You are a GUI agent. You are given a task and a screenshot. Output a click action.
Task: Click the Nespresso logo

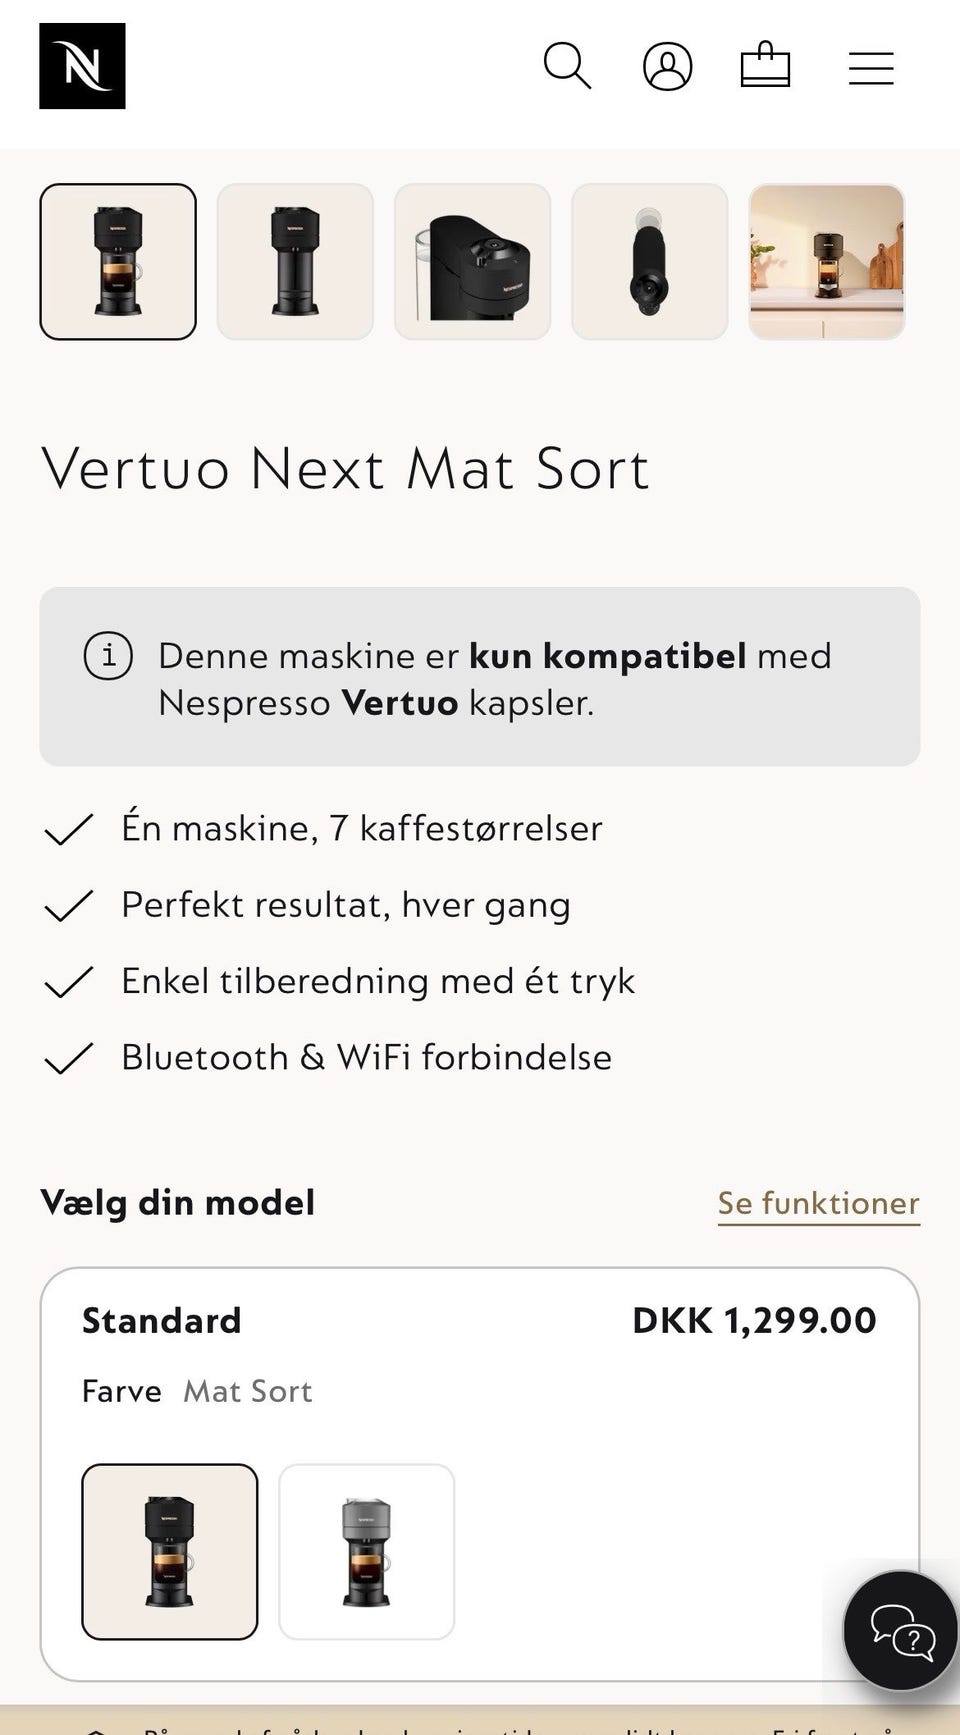pos(82,66)
